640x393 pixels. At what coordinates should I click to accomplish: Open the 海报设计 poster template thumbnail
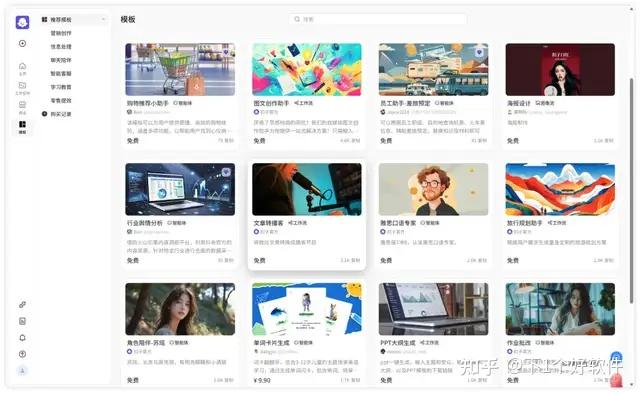pyautogui.click(x=560, y=70)
